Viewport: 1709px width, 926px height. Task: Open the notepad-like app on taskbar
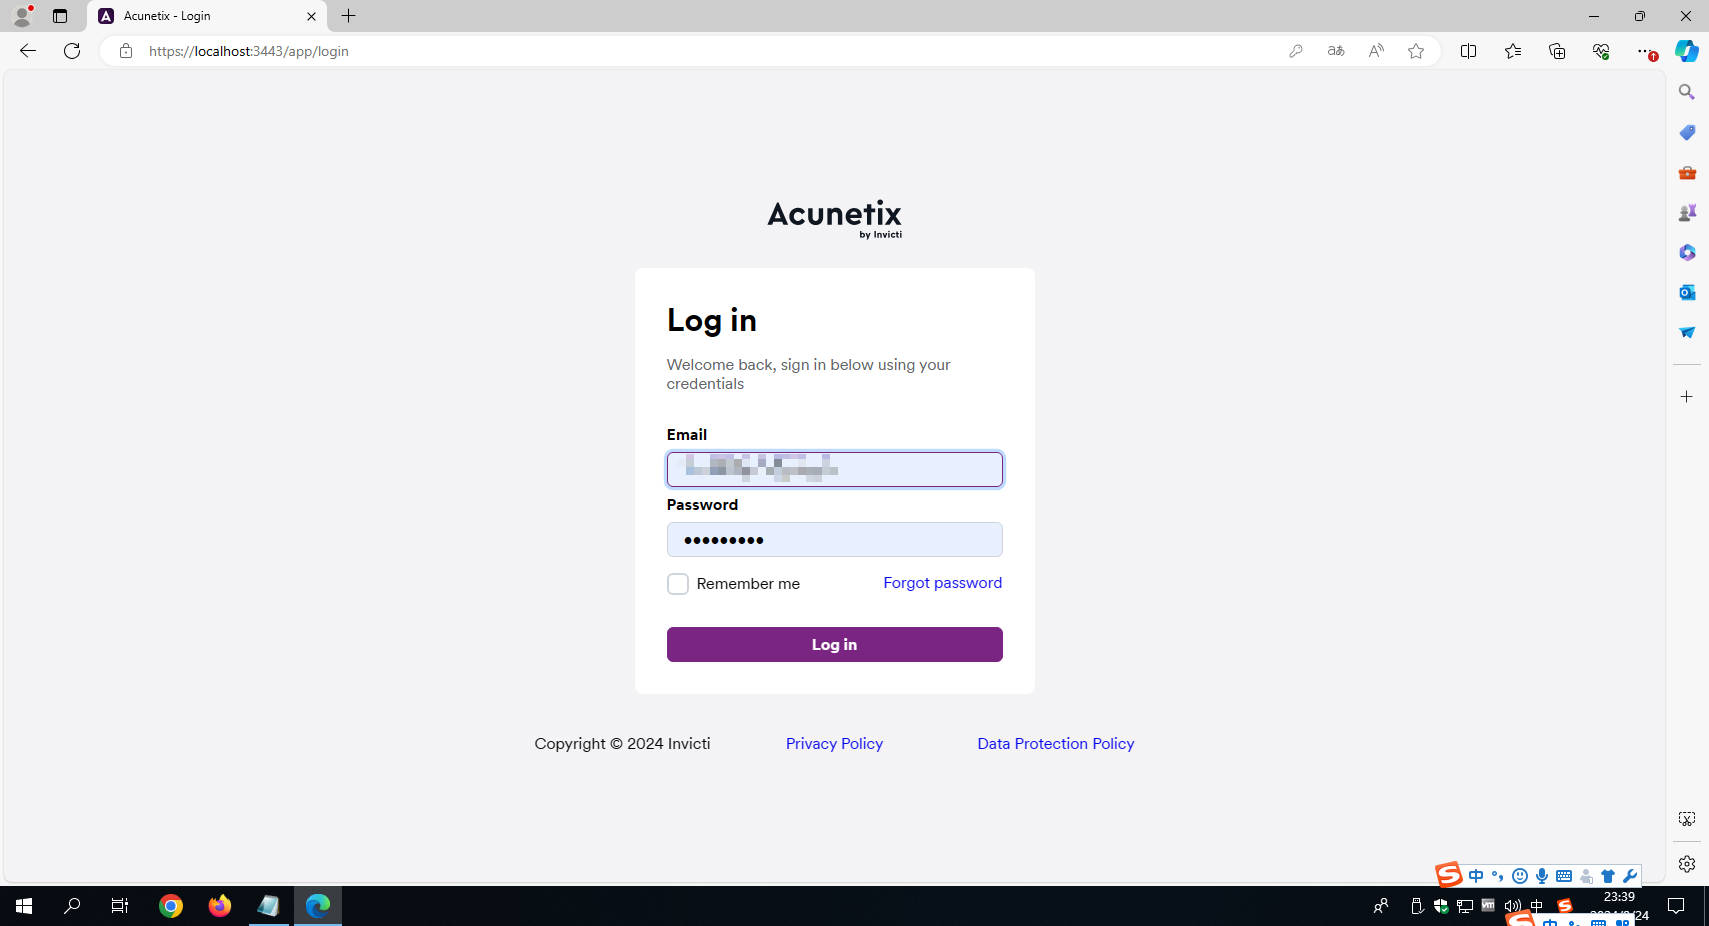tap(269, 906)
